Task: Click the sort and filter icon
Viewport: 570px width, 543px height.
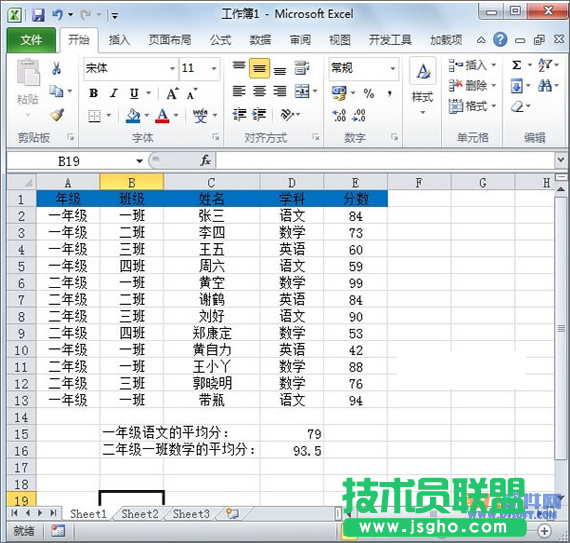Action: (x=545, y=65)
